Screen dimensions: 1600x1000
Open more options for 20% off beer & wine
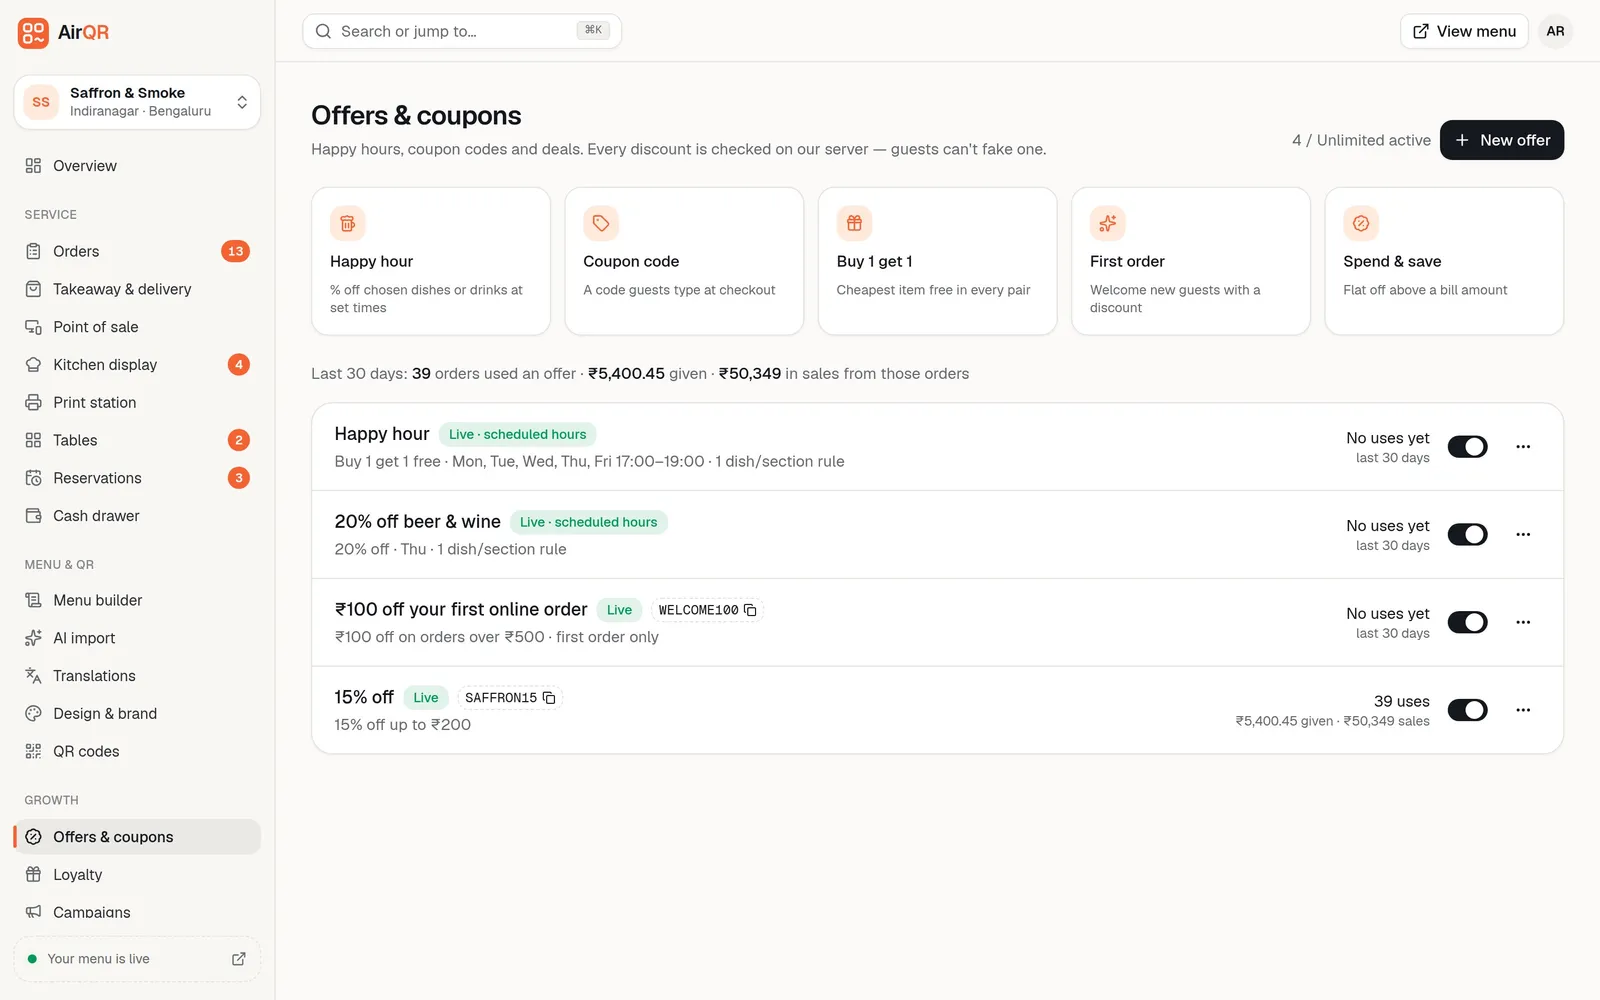click(1523, 535)
